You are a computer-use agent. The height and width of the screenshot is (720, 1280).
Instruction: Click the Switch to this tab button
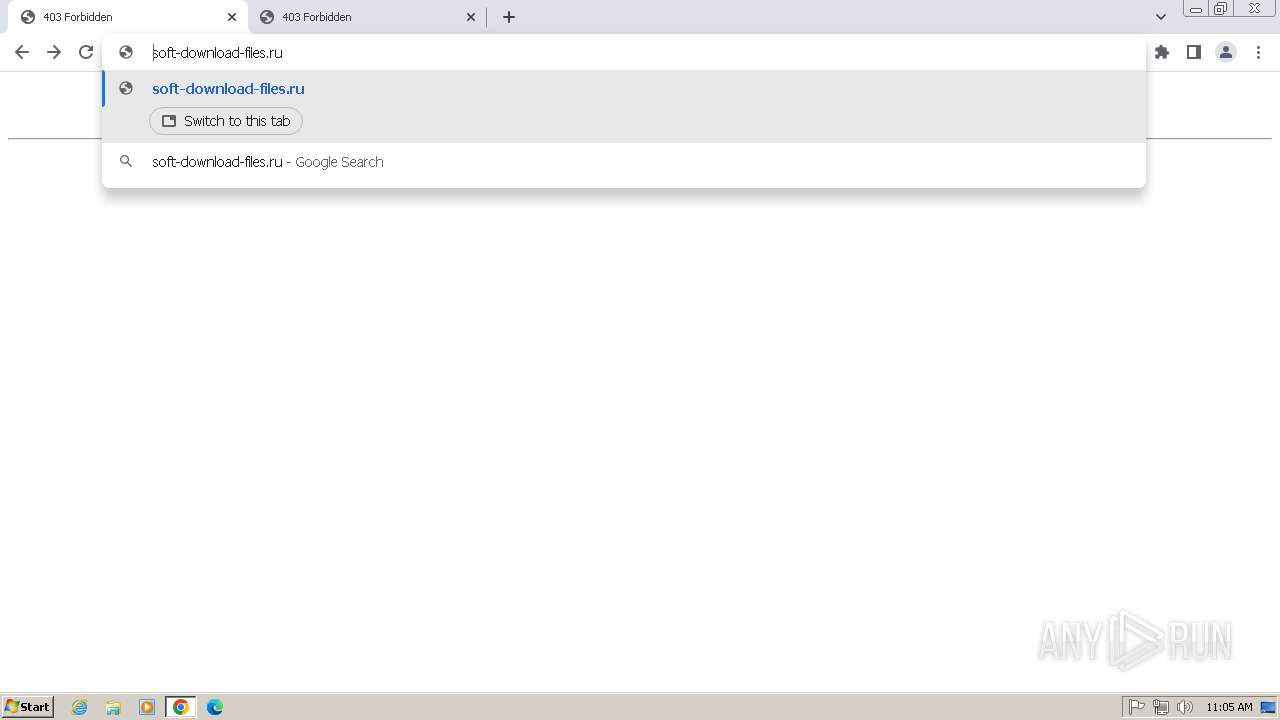[x=226, y=121]
